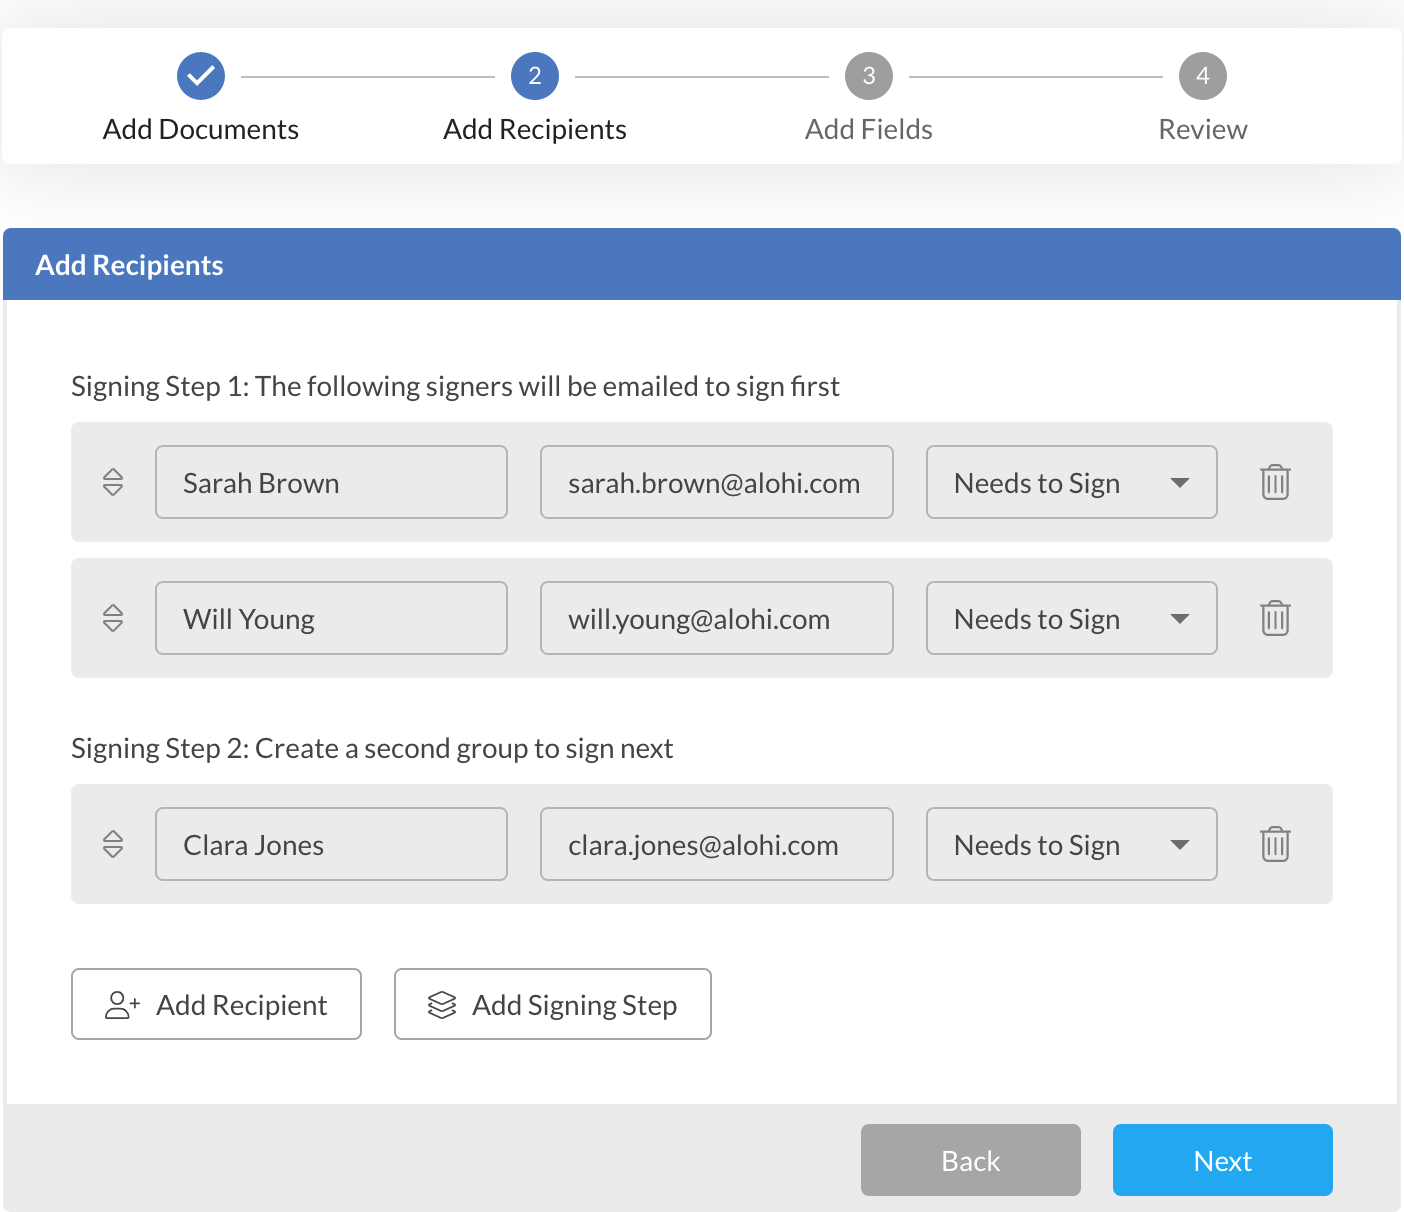Jump to the Review step
The height and width of the screenshot is (1212, 1404).
pos(1202,129)
